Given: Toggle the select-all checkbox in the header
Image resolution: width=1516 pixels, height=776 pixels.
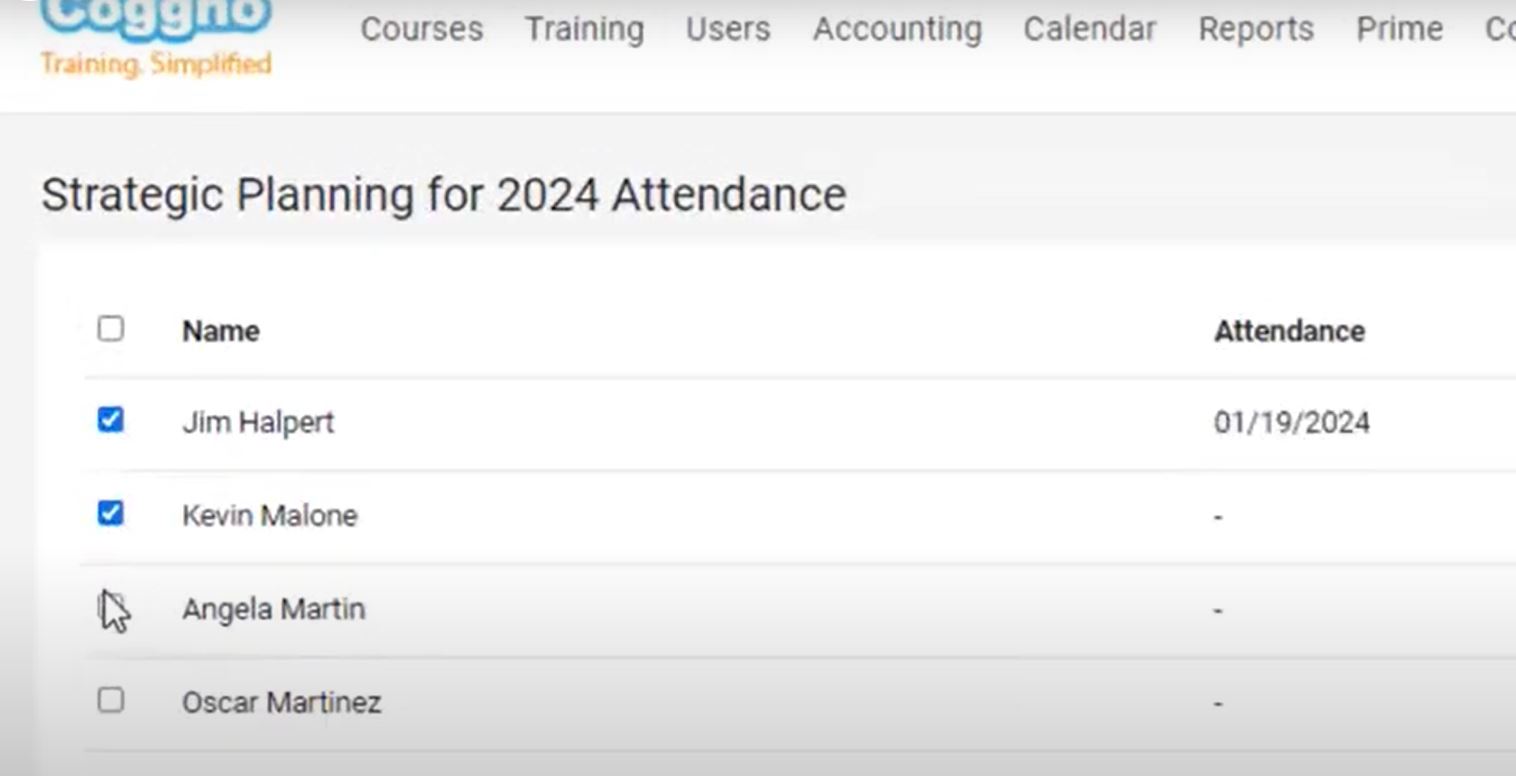Looking at the screenshot, I should [x=111, y=328].
